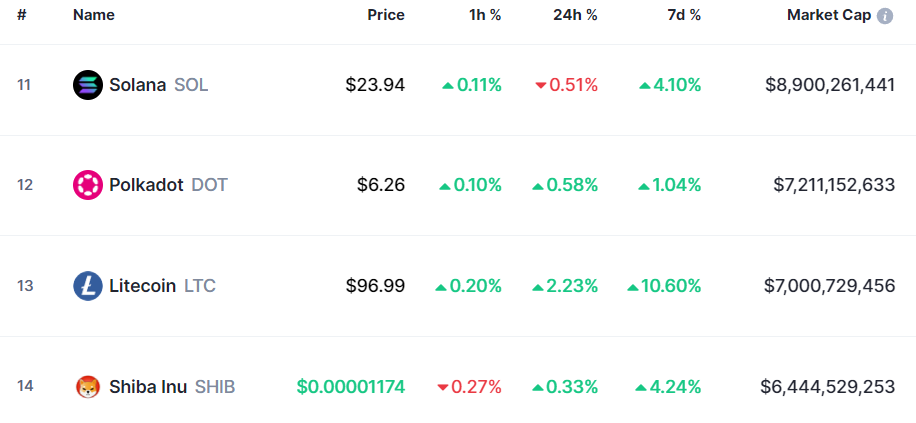Sort by the Name column header

(x=93, y=15)
